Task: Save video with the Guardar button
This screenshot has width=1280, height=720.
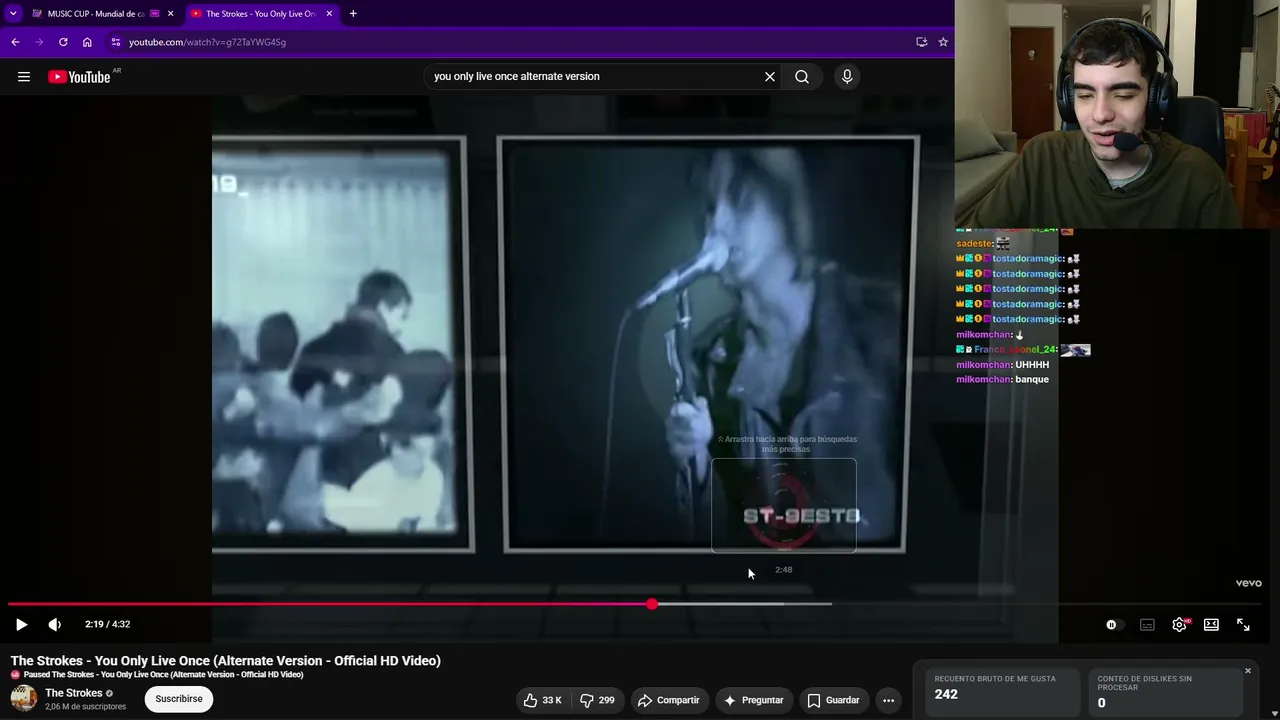Action: pyautogui.click(x=833, y=700)
